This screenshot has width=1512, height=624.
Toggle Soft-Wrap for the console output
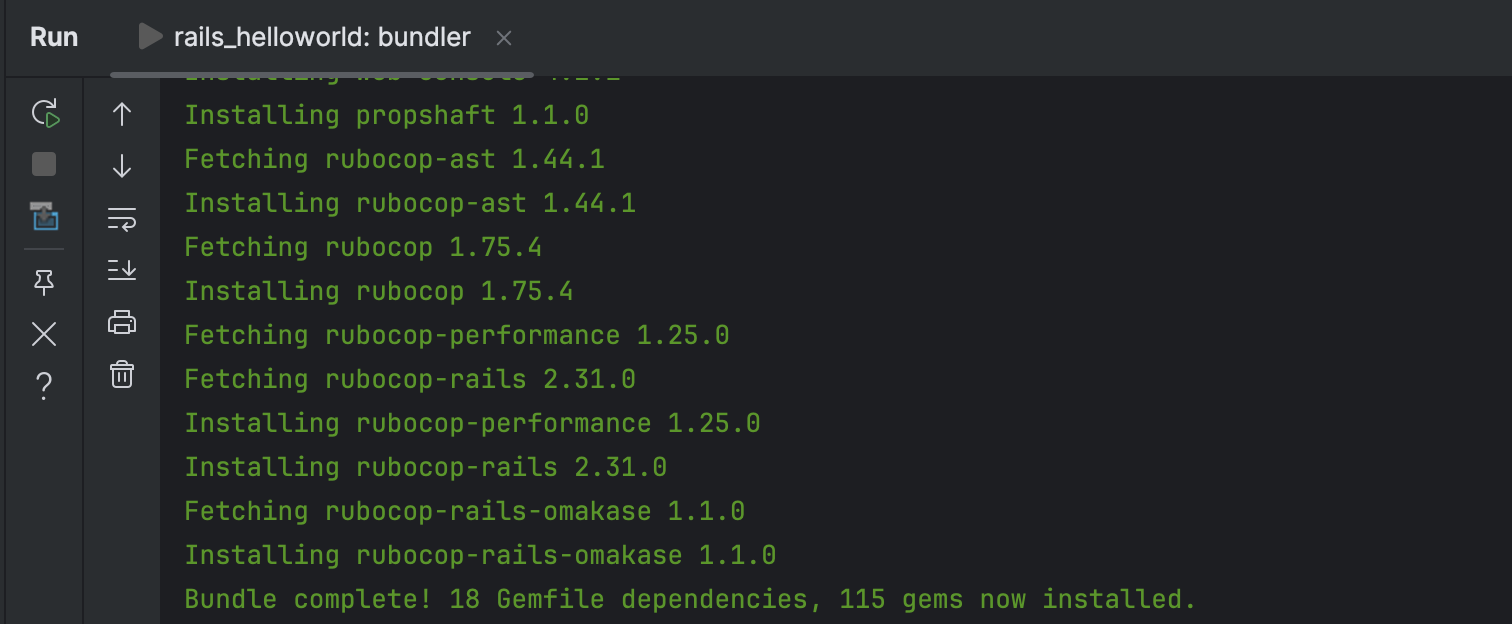(121, 218)
